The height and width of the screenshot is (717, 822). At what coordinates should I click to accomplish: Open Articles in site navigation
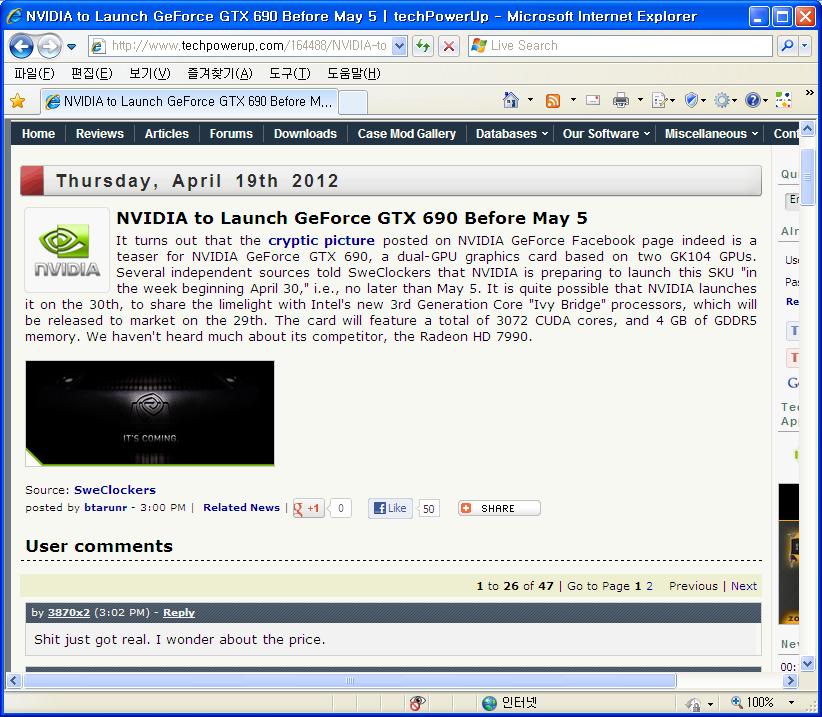(x=167, y=134)
